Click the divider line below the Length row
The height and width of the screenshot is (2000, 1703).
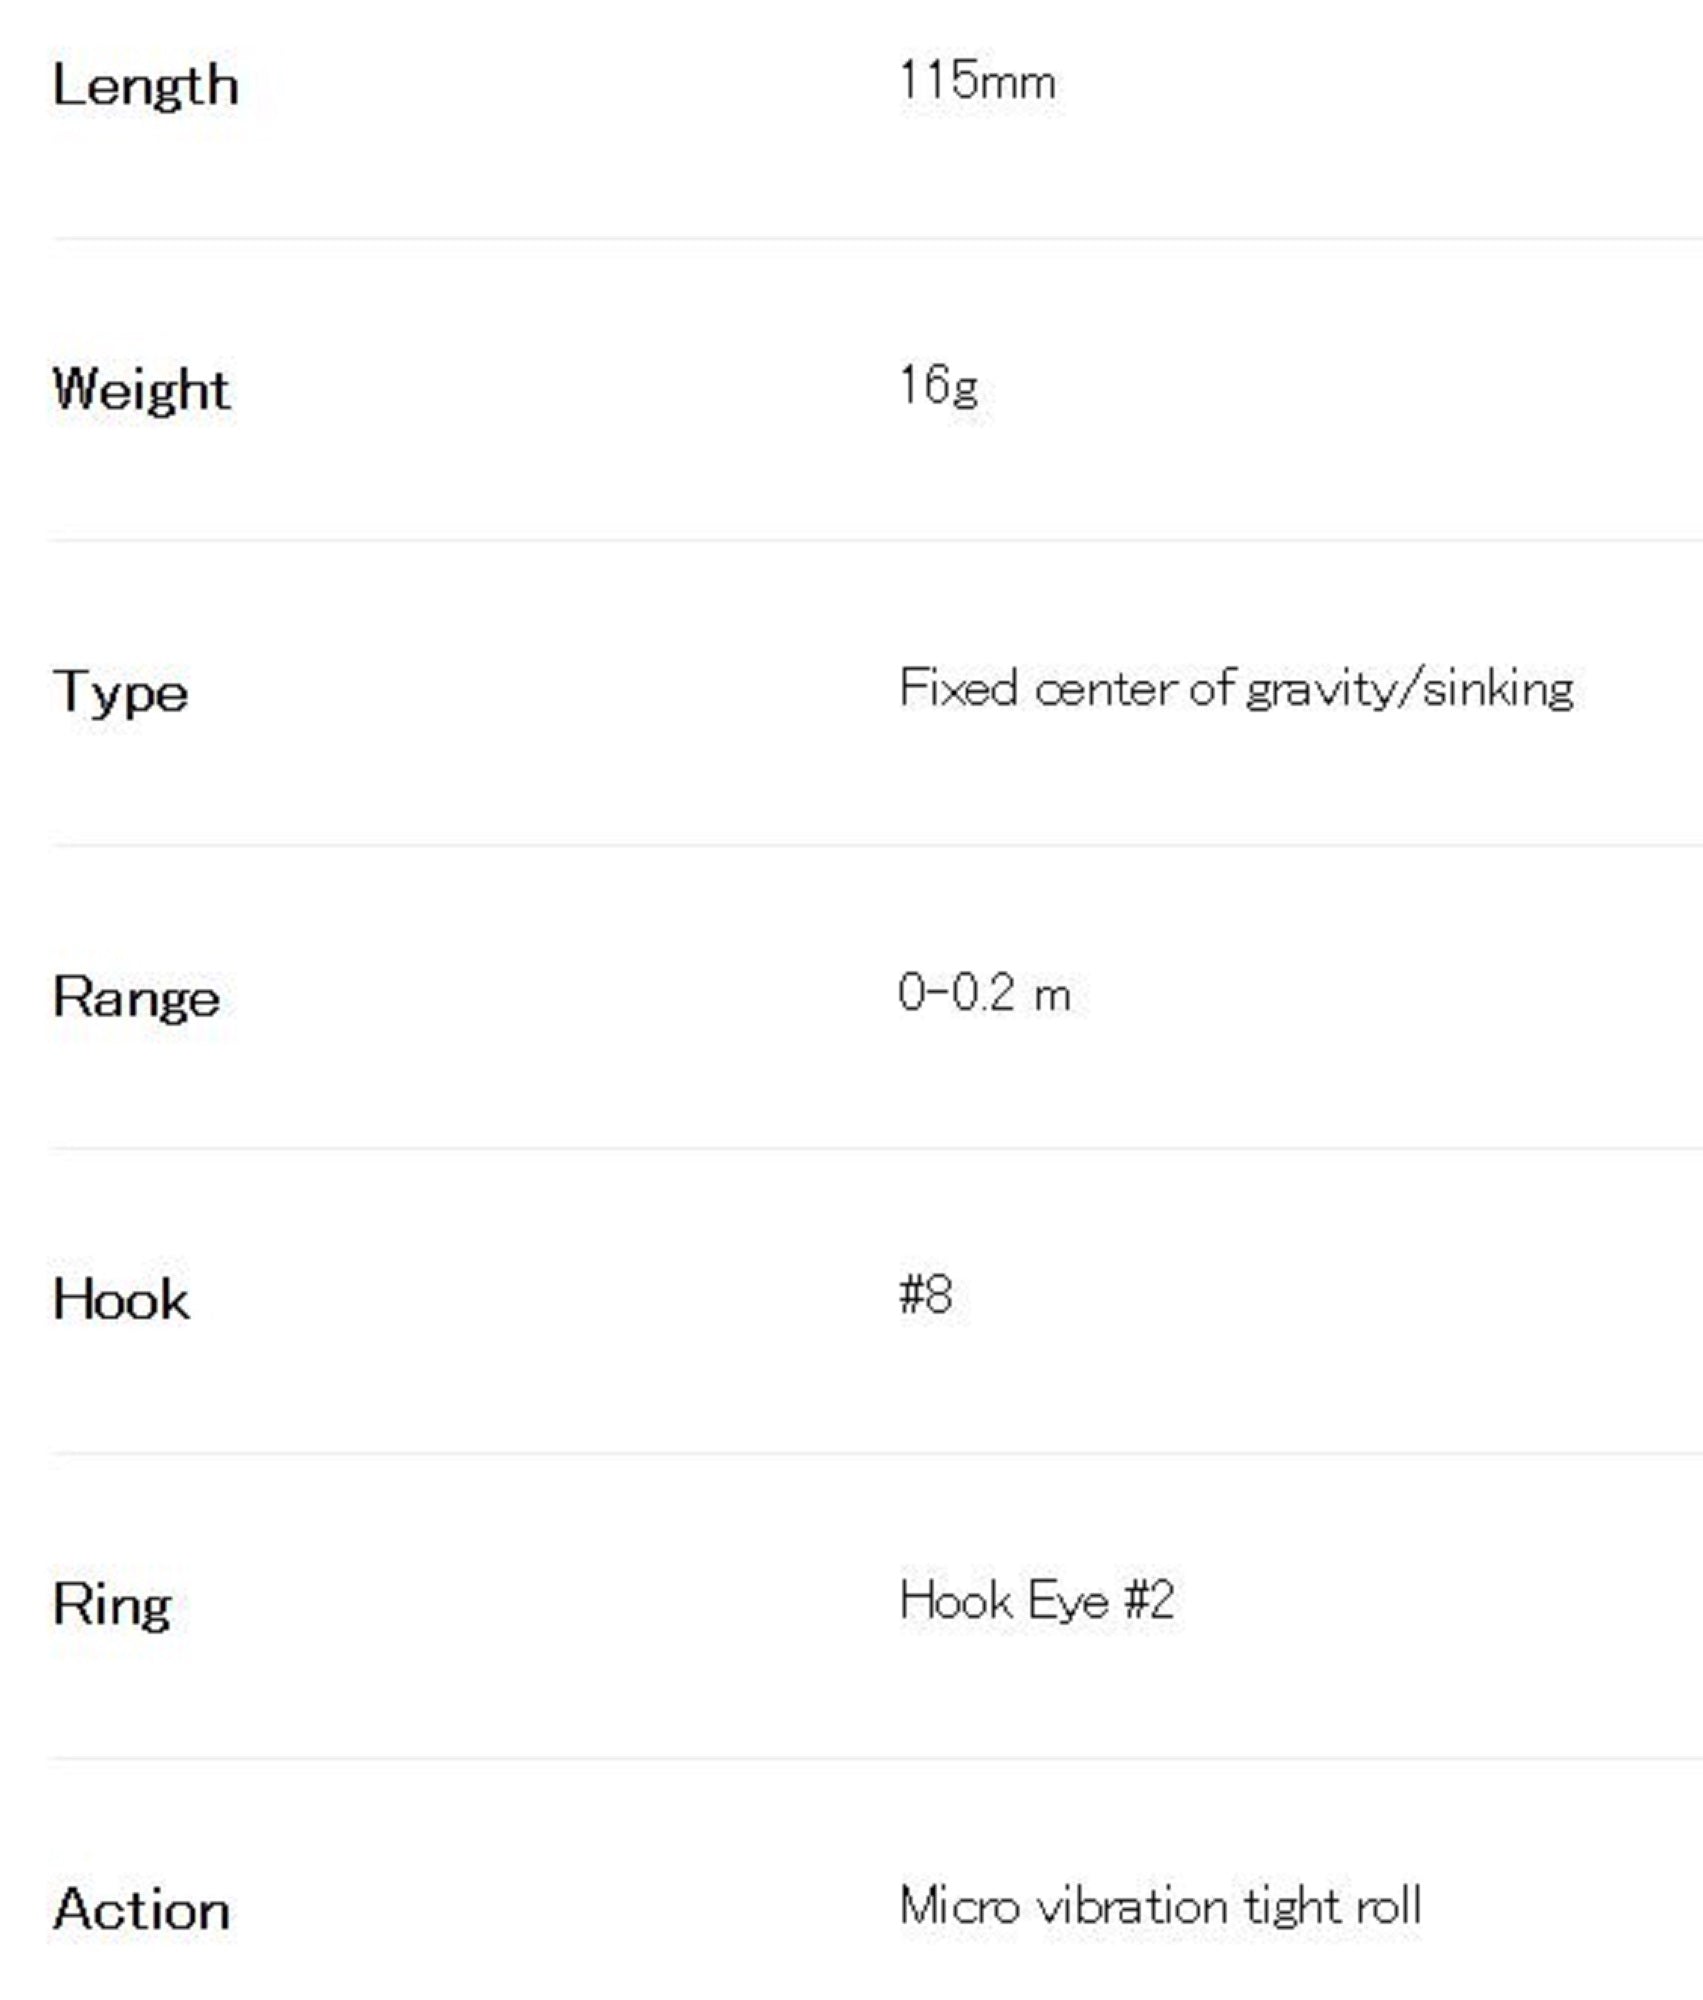[876, 239]
